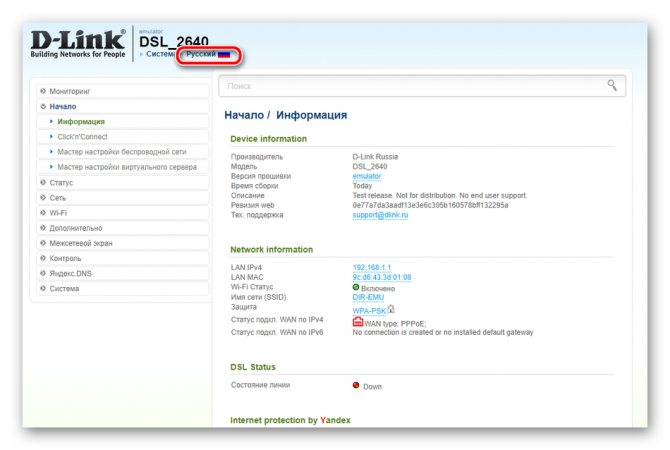
Task: Expand the Система sidebar section
Action: pyautogui.click(x=123, y=289)
